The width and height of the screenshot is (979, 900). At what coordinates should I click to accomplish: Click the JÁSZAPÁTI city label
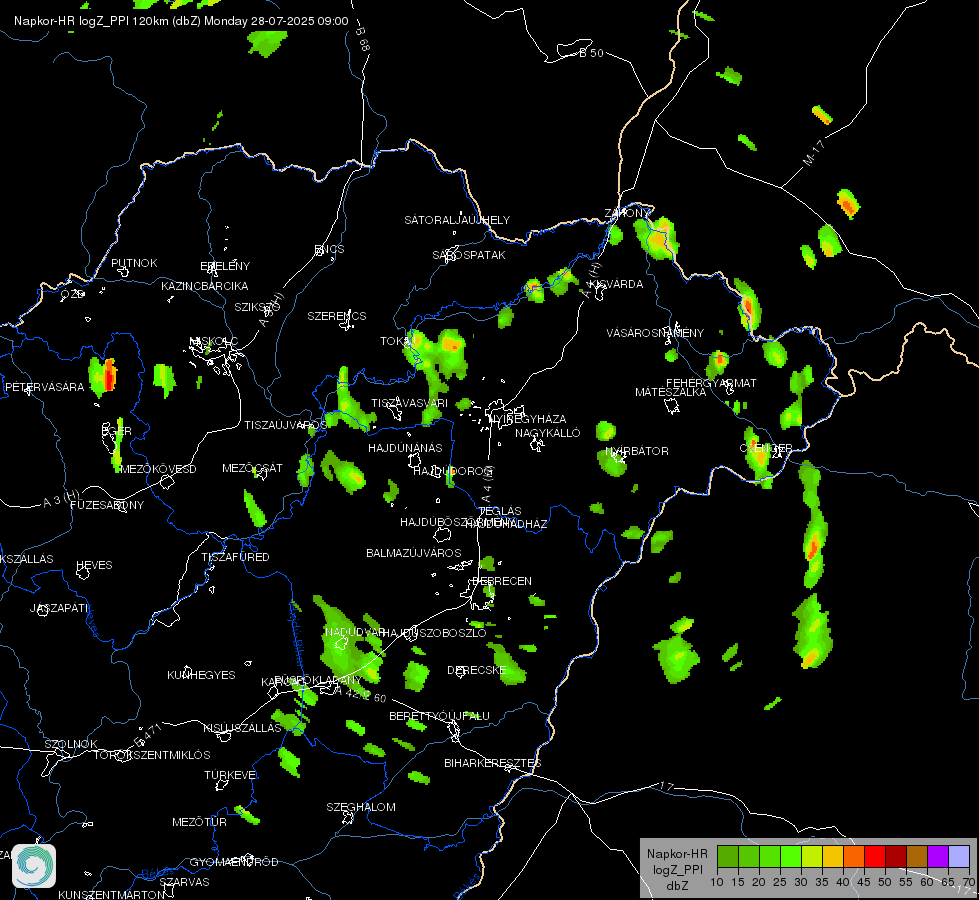coord(59,608)
